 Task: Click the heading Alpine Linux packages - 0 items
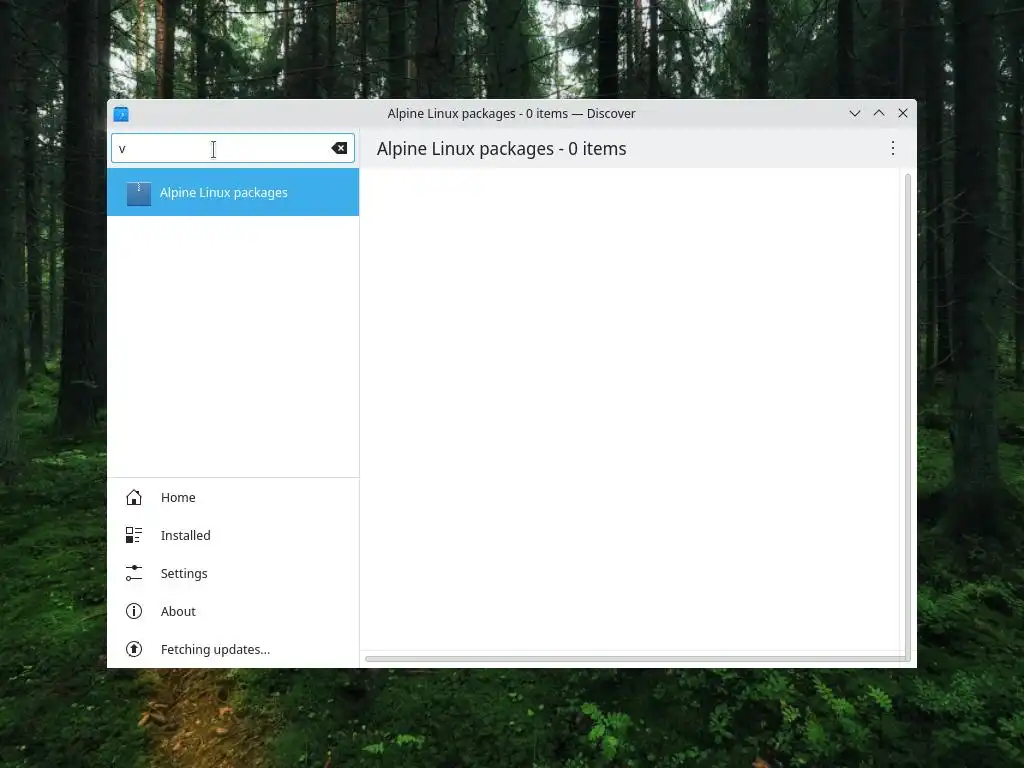point(501,149)
